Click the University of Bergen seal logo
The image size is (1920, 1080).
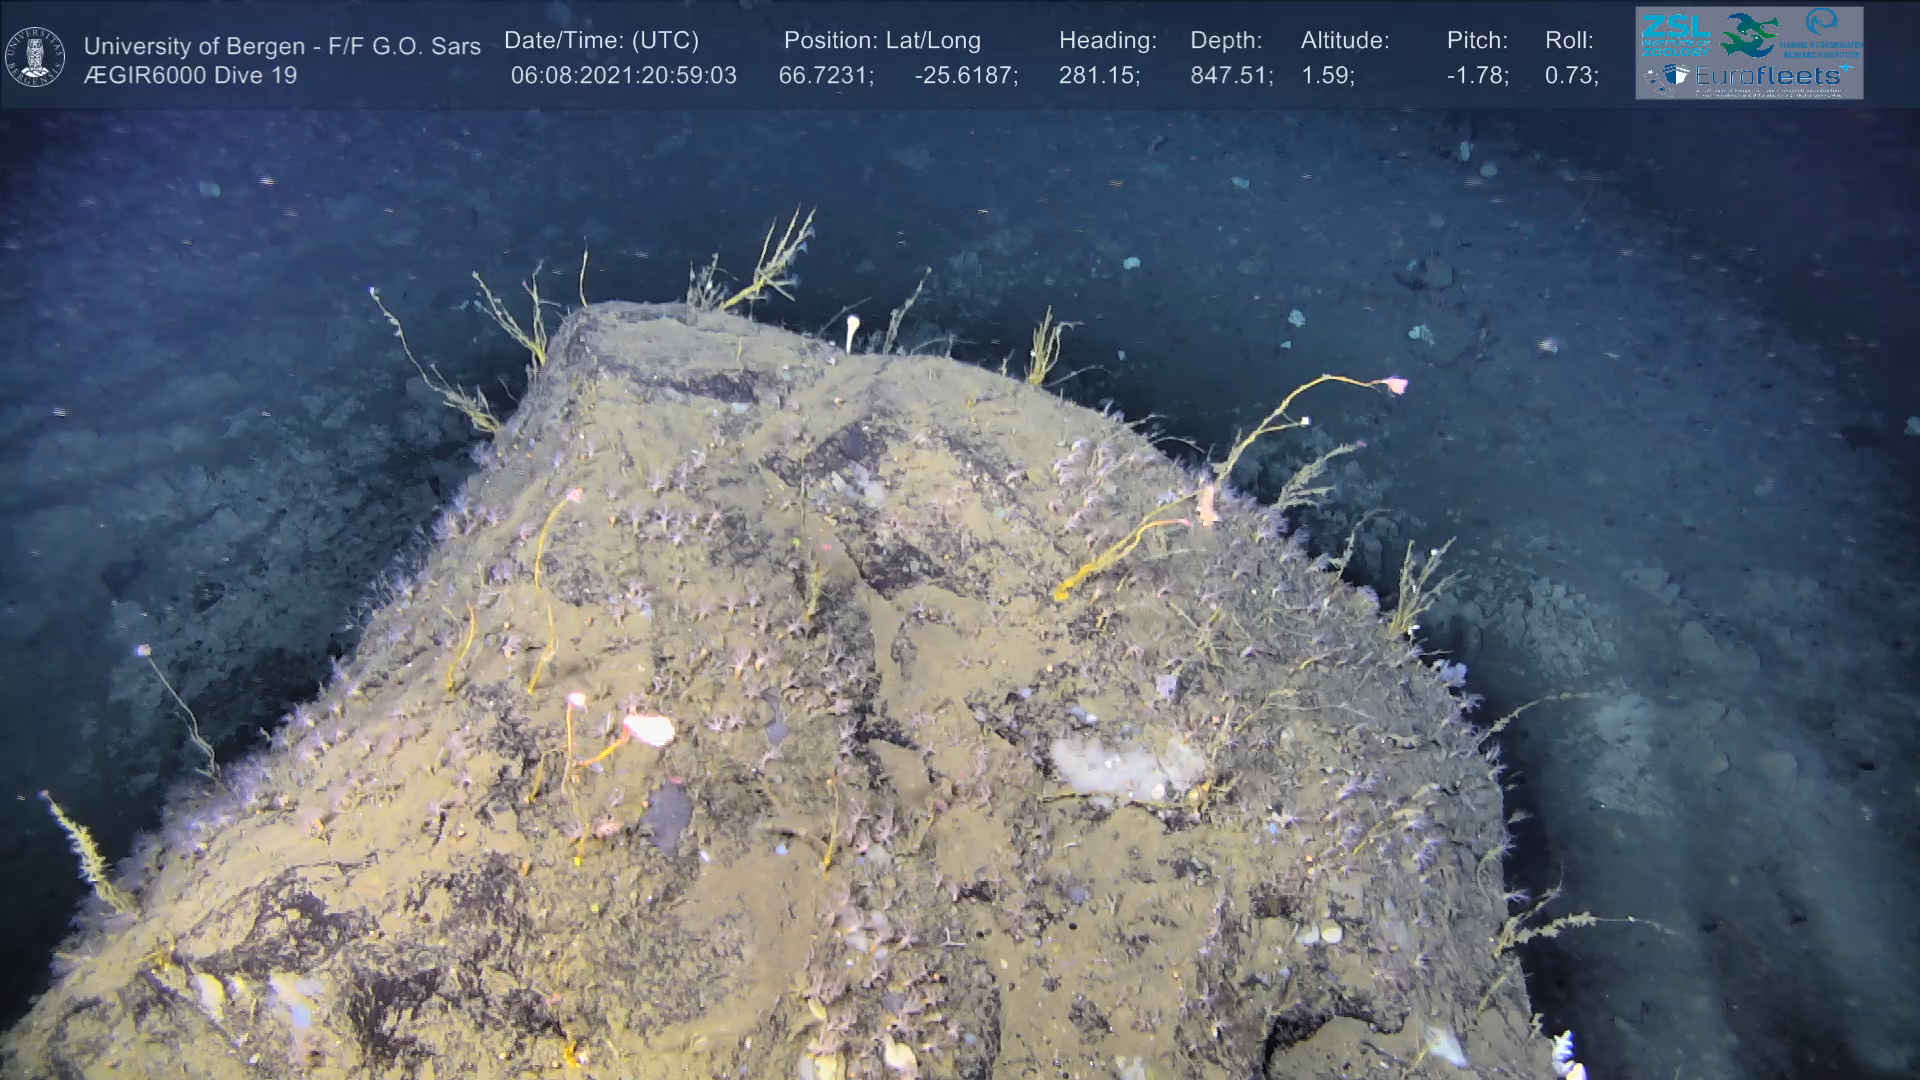point(35,57)
